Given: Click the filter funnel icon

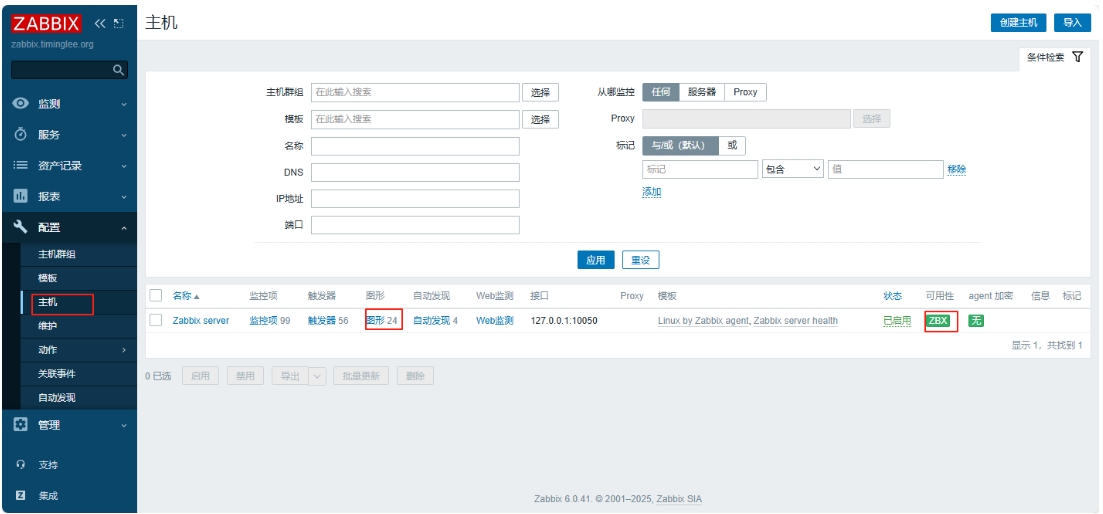Looking at the screenshot, I should [x=1078, y=57].
